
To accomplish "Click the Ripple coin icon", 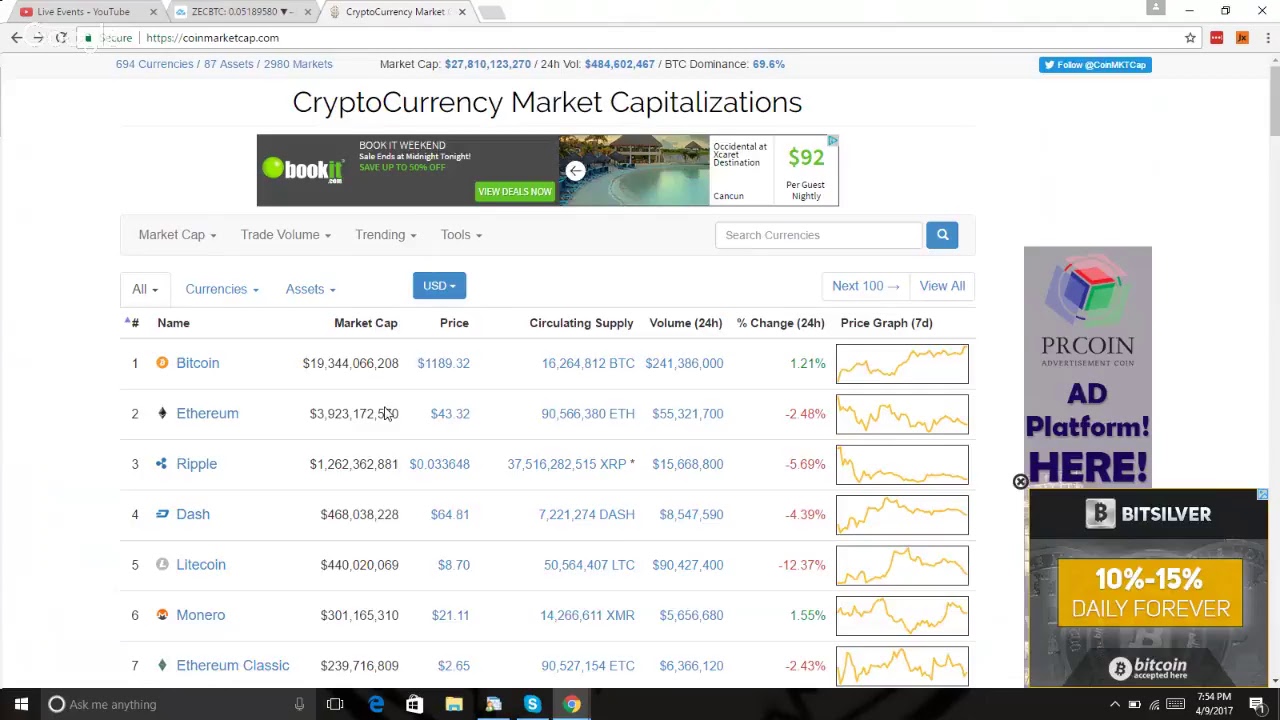I will (162, 464).
